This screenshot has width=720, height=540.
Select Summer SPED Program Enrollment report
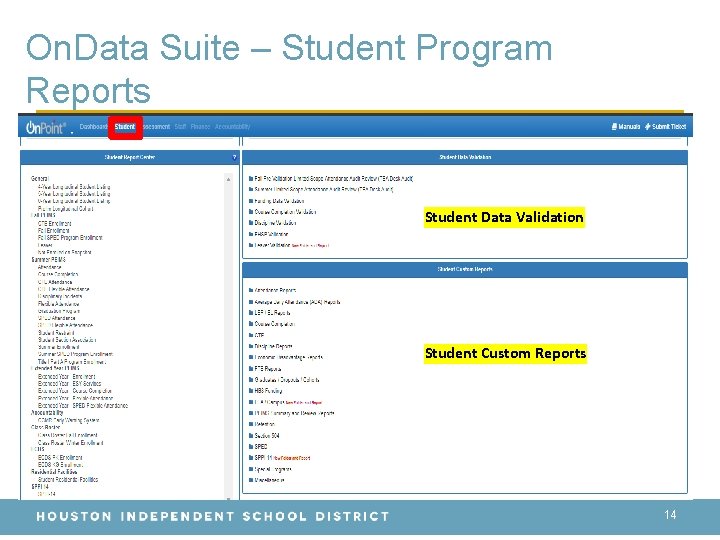tap(75, 354)
